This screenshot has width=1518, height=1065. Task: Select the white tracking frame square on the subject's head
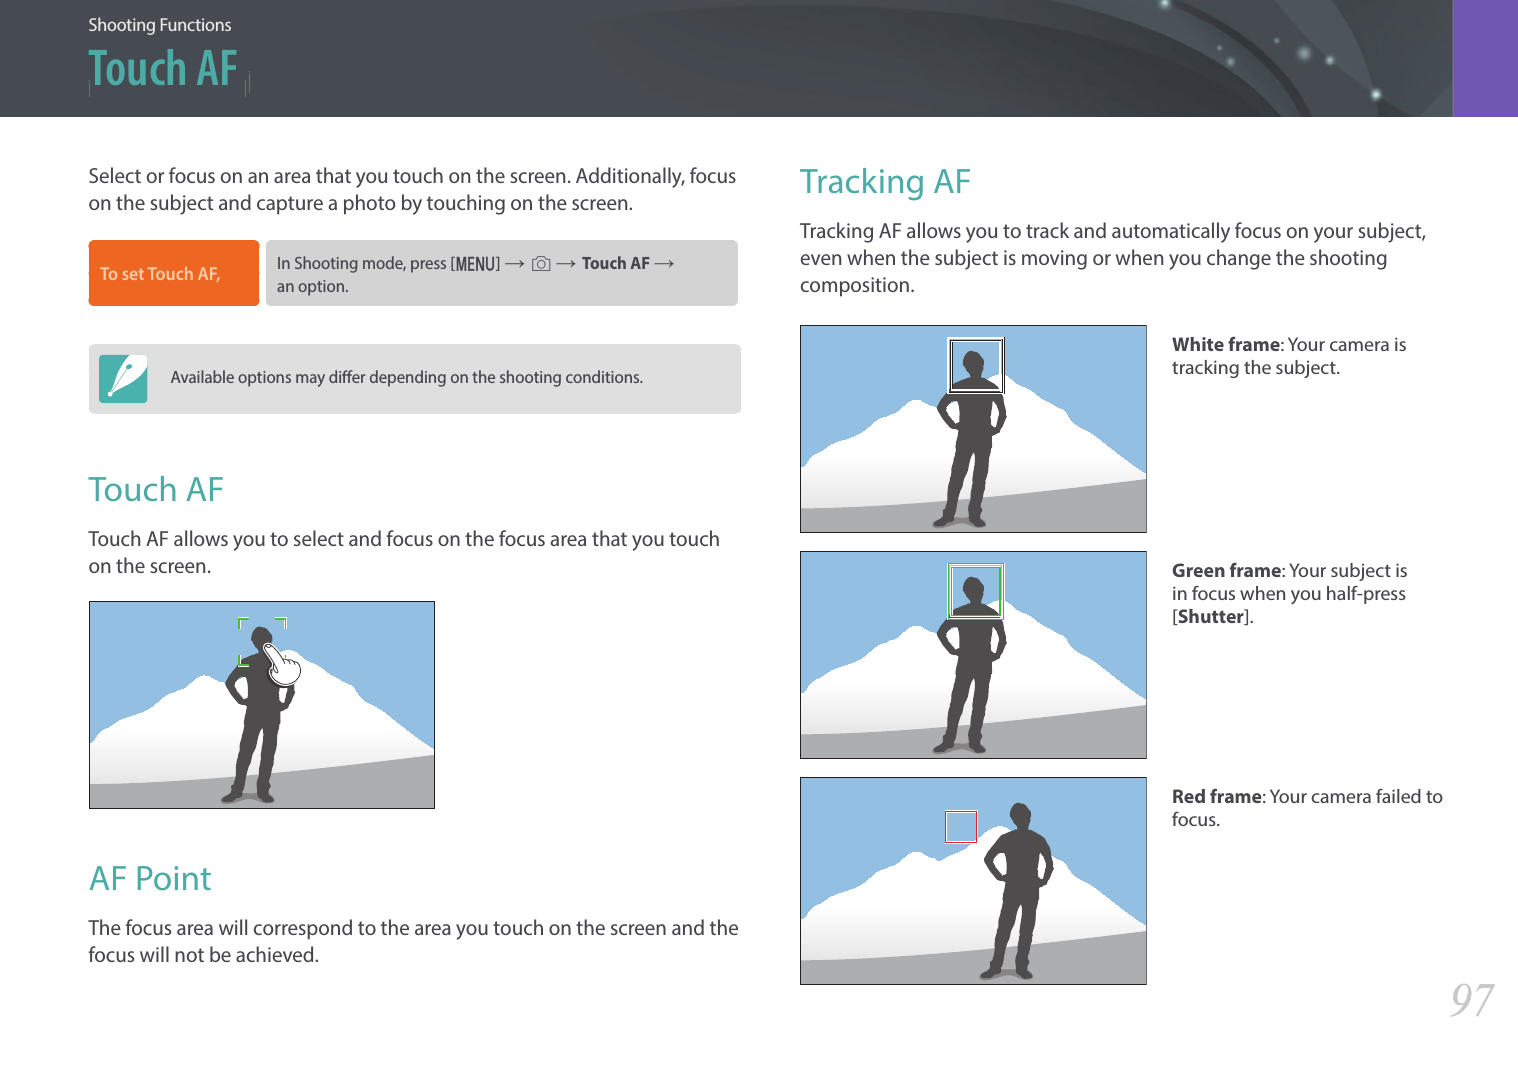(976, 365)
